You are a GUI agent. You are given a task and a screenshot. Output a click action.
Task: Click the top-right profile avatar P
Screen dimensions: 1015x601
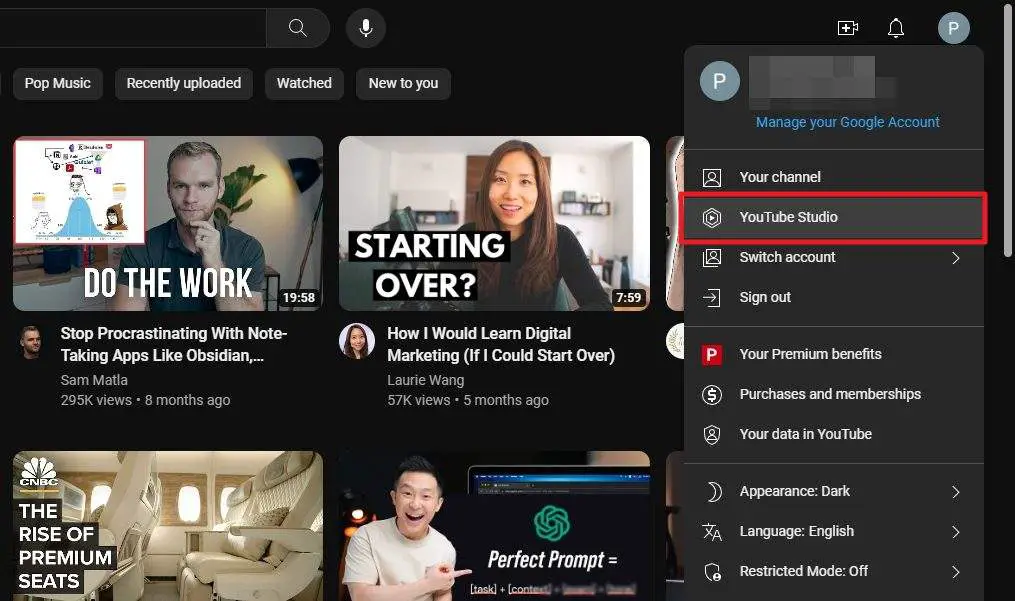(x=954, y=28)
